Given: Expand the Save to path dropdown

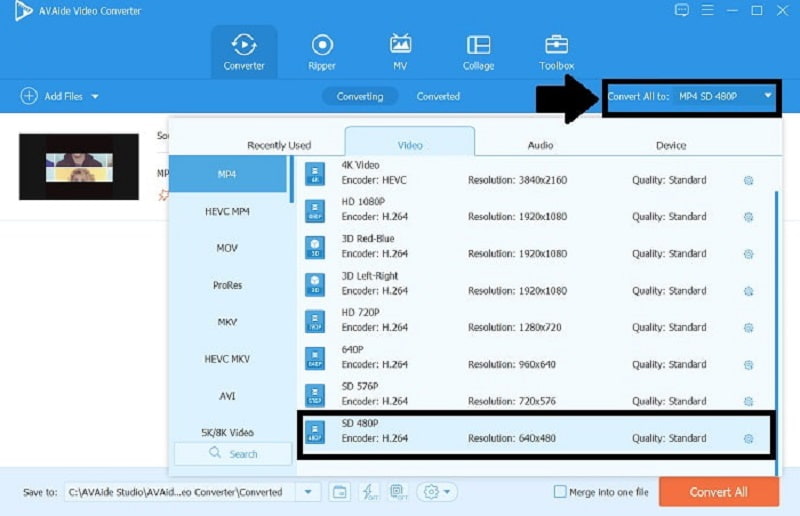Looking at the screenshot, I should tap(308, 492).
